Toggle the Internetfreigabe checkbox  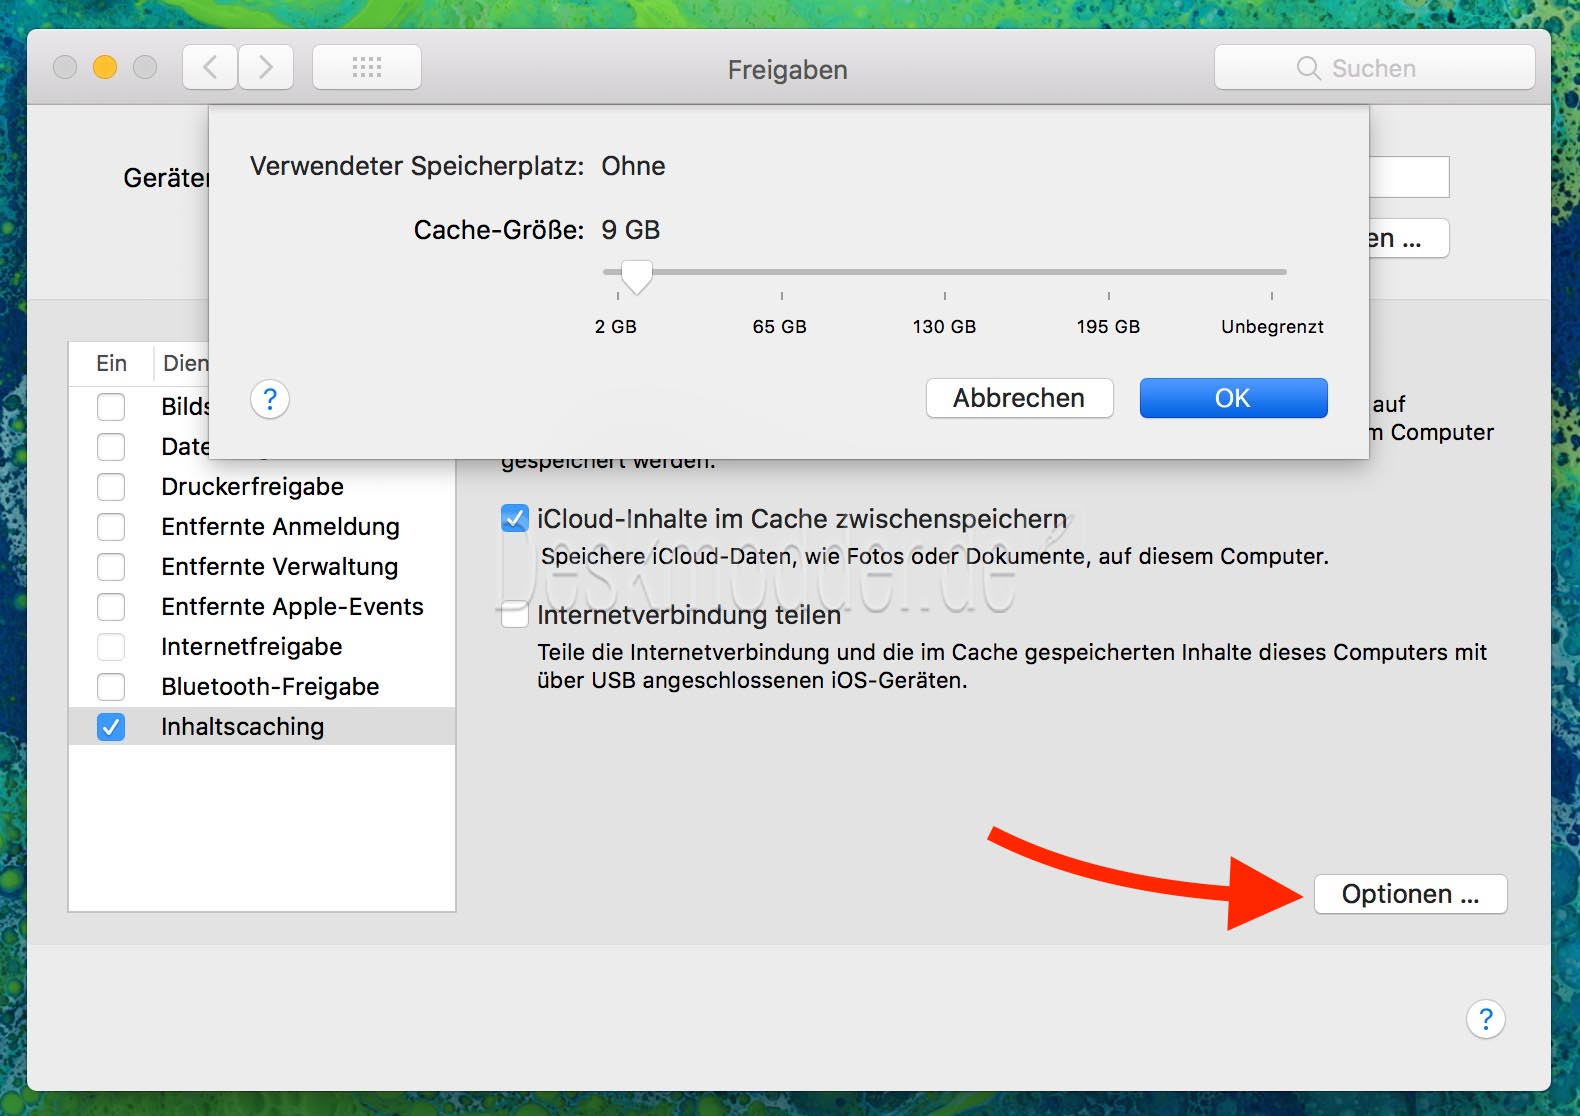(111, 647)
